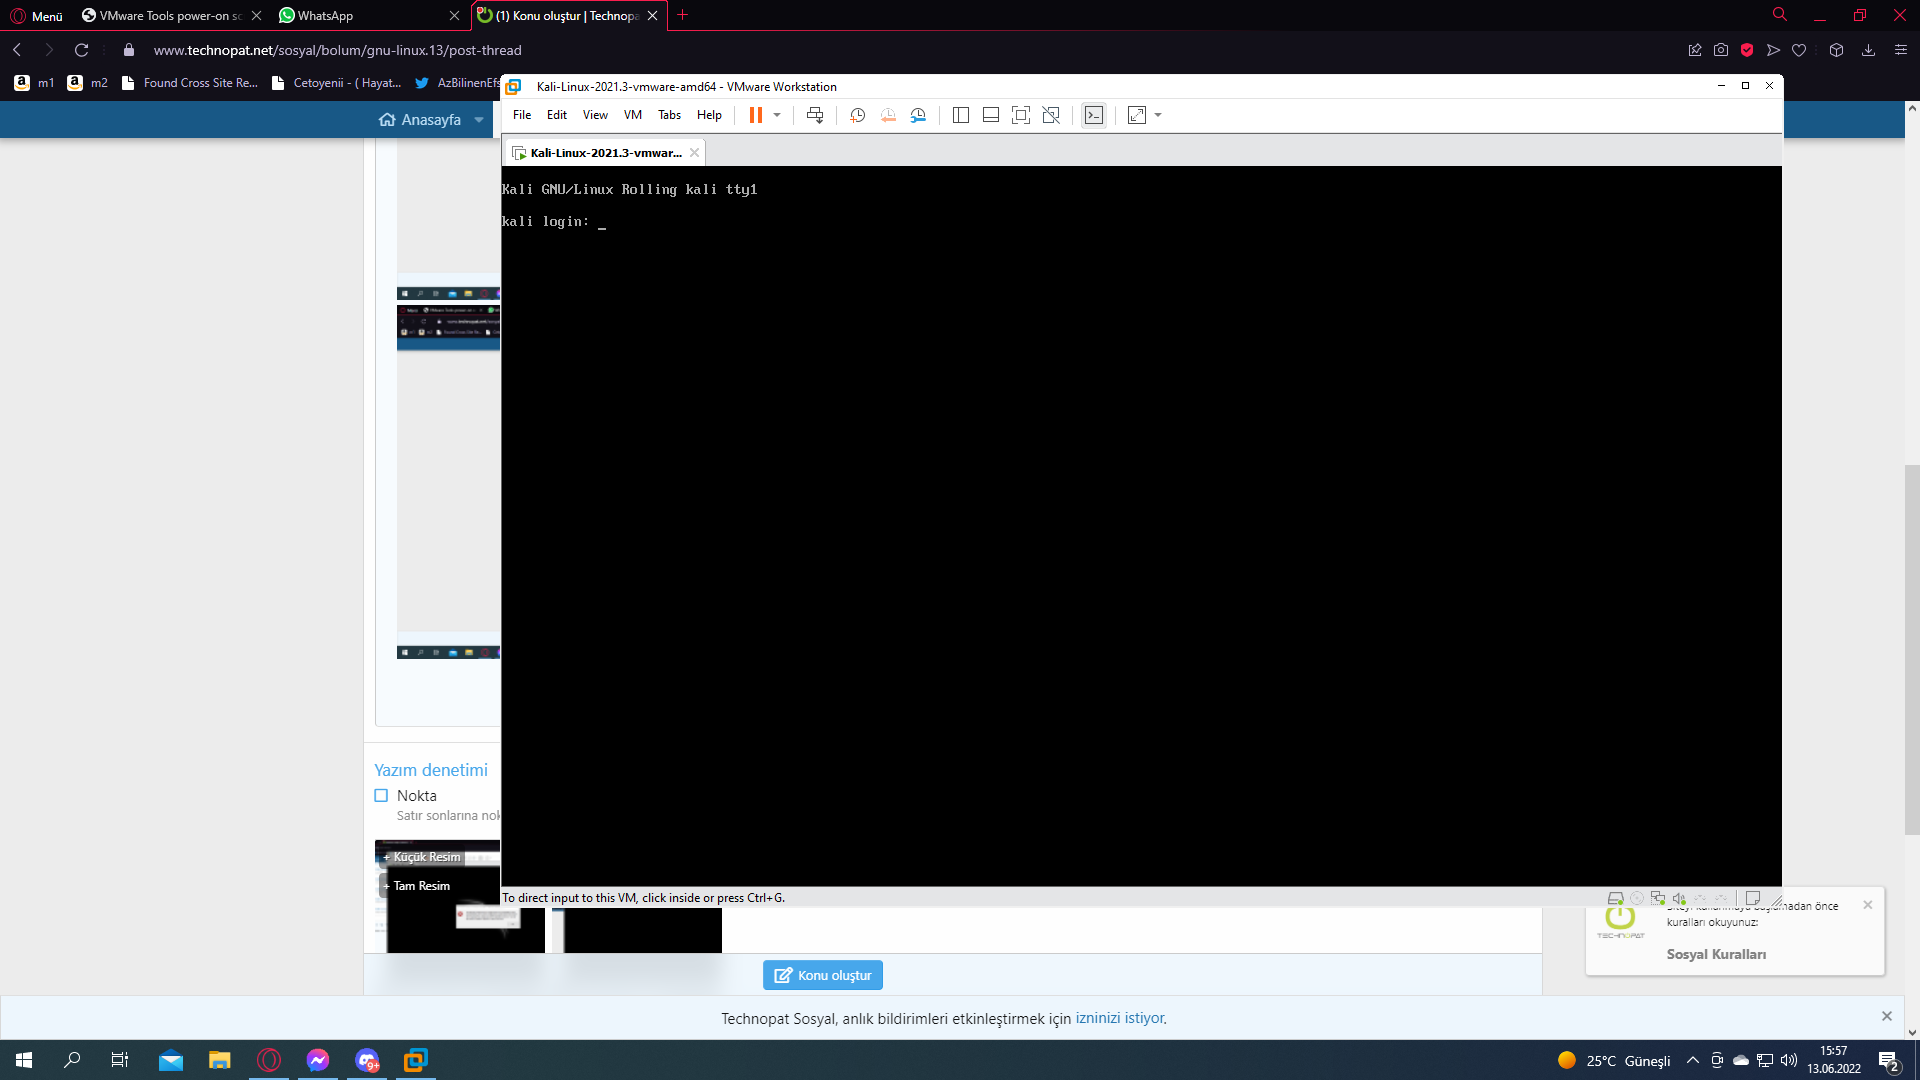Click the orange Pause VM button

(755, 115)
